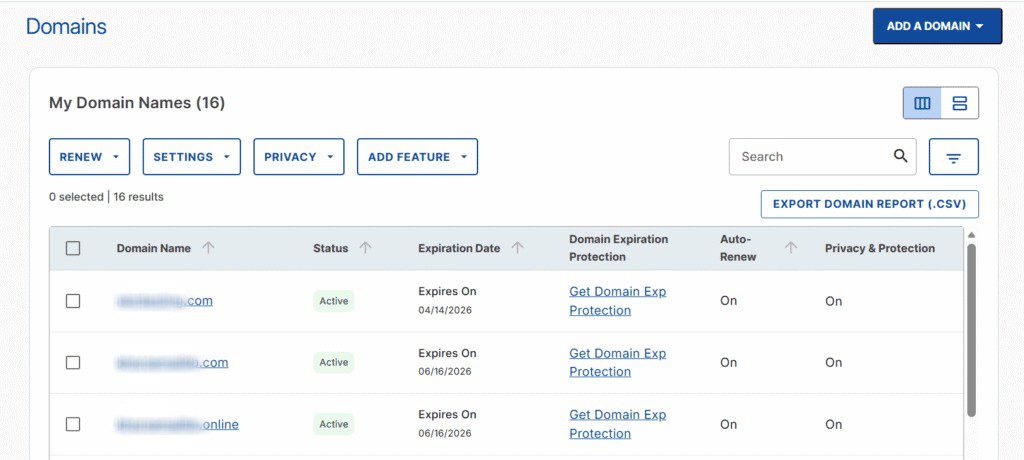The height and width of the screenshot is (460, 1024).
Task: Tick the checkbox for the .online domain
Action: (x=73, y=424)
